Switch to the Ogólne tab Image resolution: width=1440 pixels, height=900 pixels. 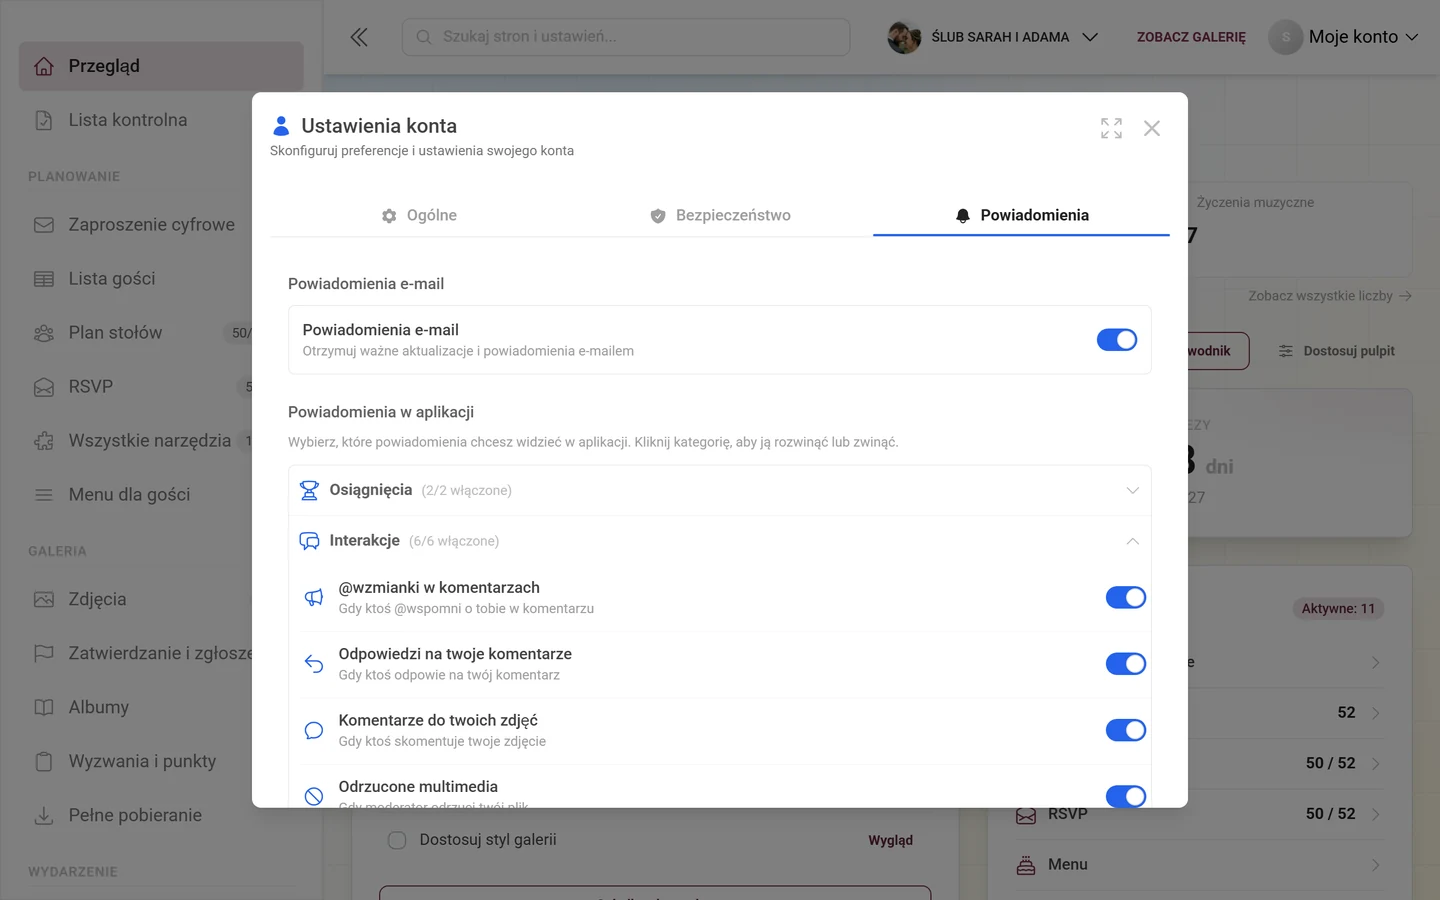pos(419,215)
